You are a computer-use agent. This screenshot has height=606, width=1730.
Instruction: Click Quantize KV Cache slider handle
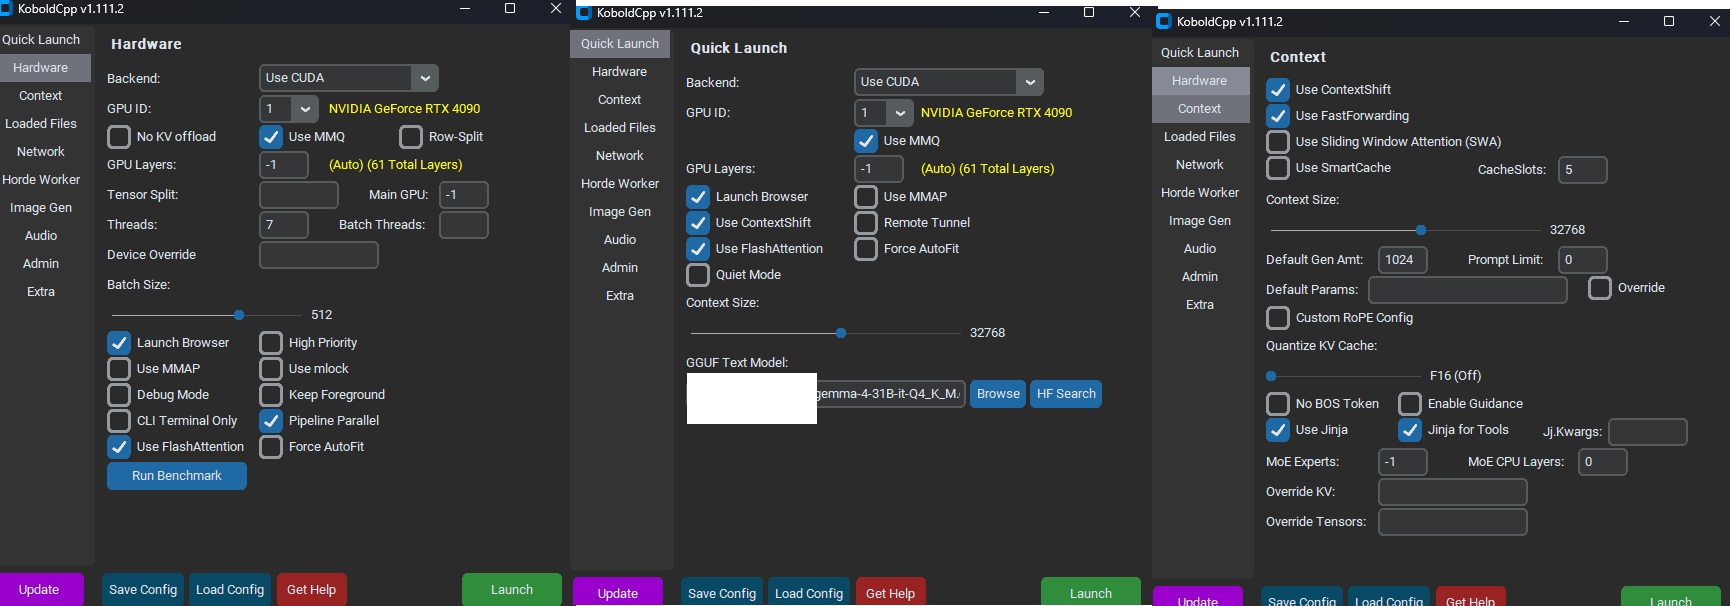click(1271, 376)
